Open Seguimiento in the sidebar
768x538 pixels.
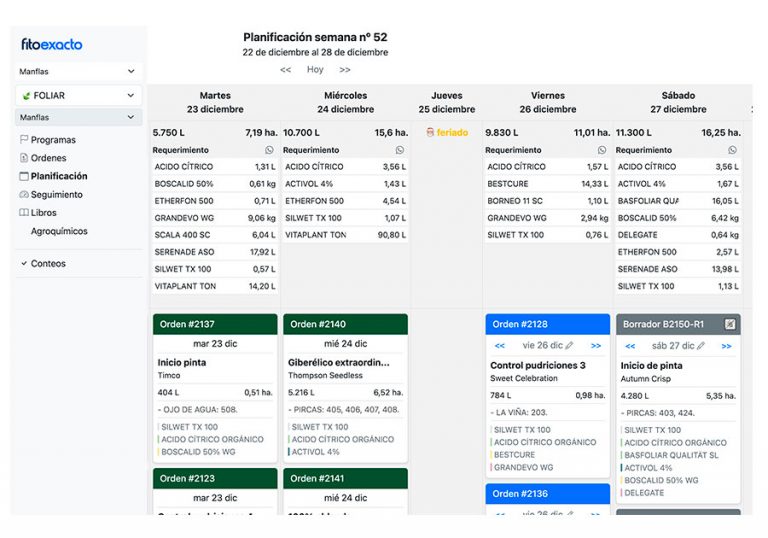click(56, 195)
